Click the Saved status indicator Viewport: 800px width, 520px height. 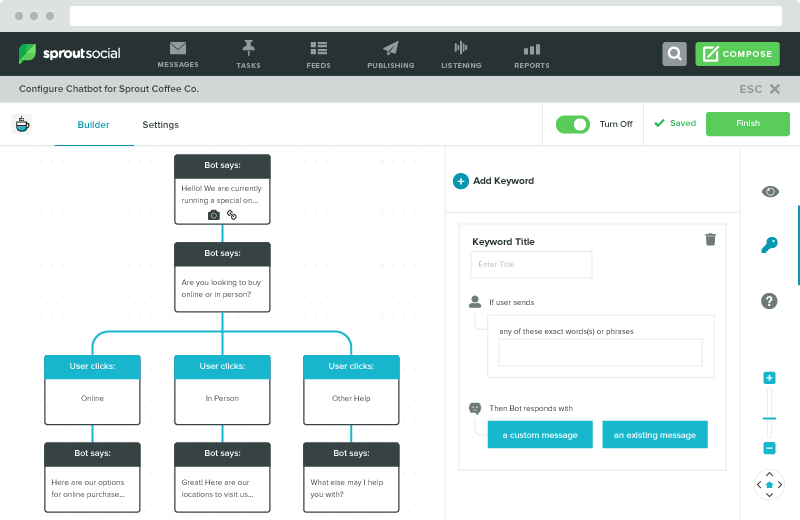[675, 123]
